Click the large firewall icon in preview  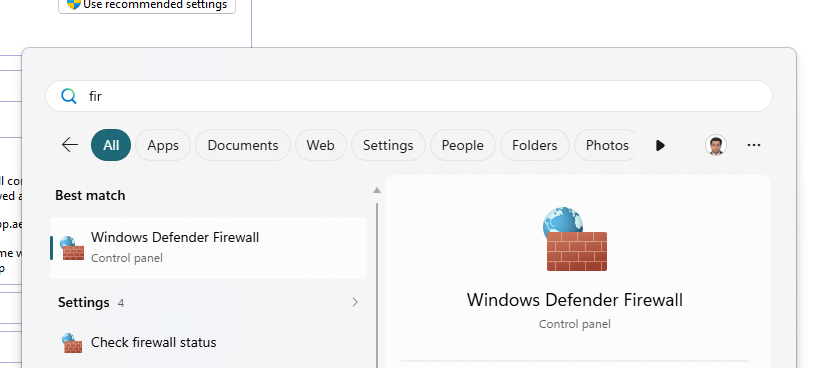[x=575, y=239]
